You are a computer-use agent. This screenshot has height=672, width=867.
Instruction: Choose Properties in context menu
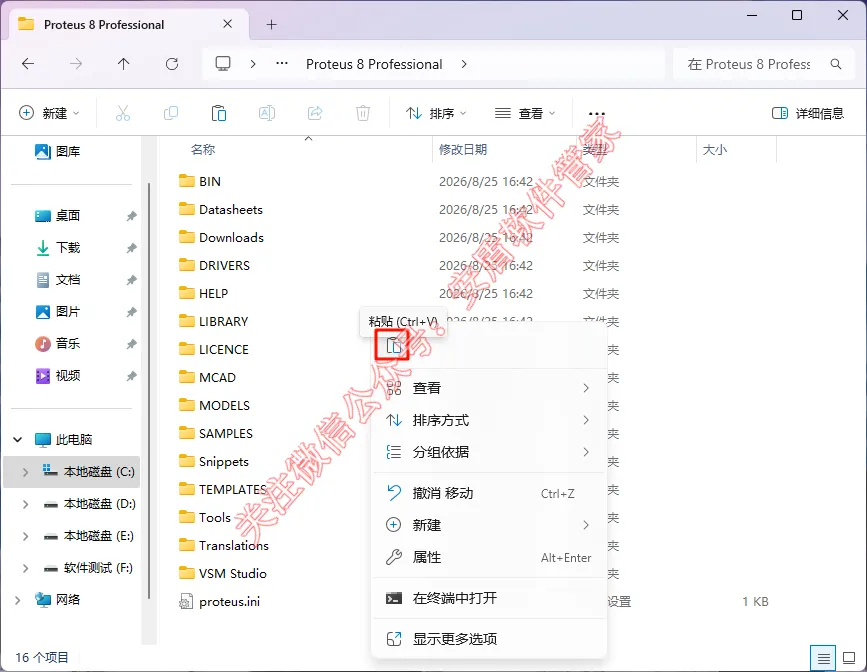489,557
